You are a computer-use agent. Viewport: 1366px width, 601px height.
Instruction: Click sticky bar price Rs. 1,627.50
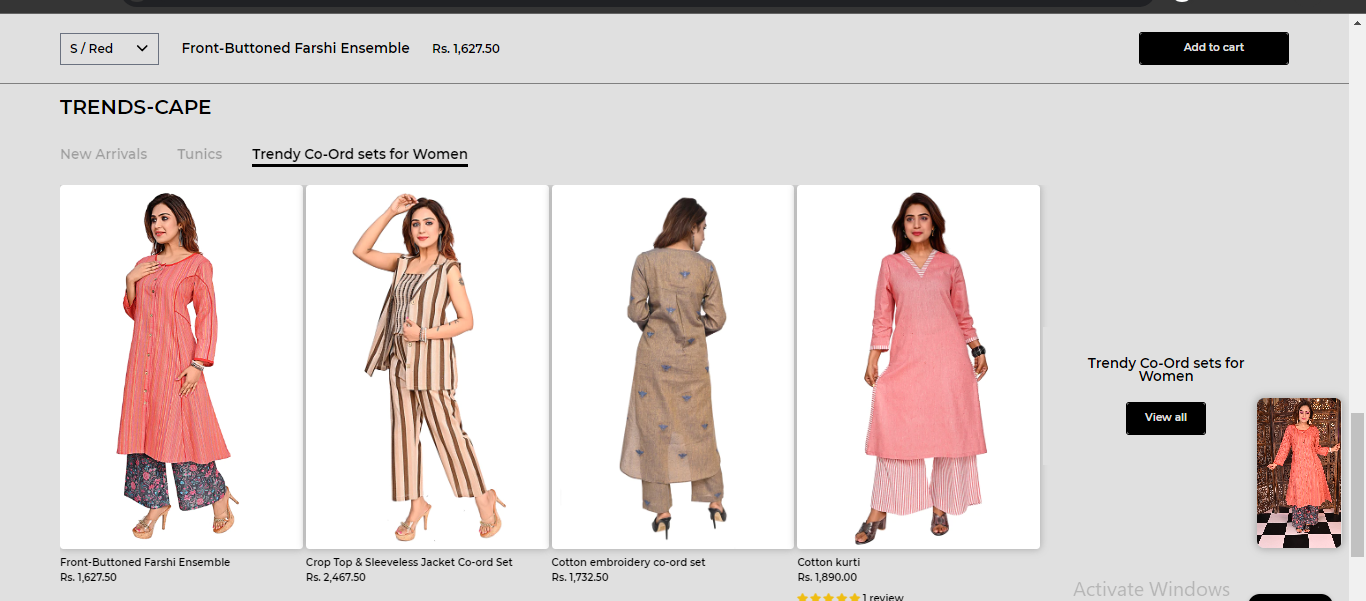tap(466, 49)
